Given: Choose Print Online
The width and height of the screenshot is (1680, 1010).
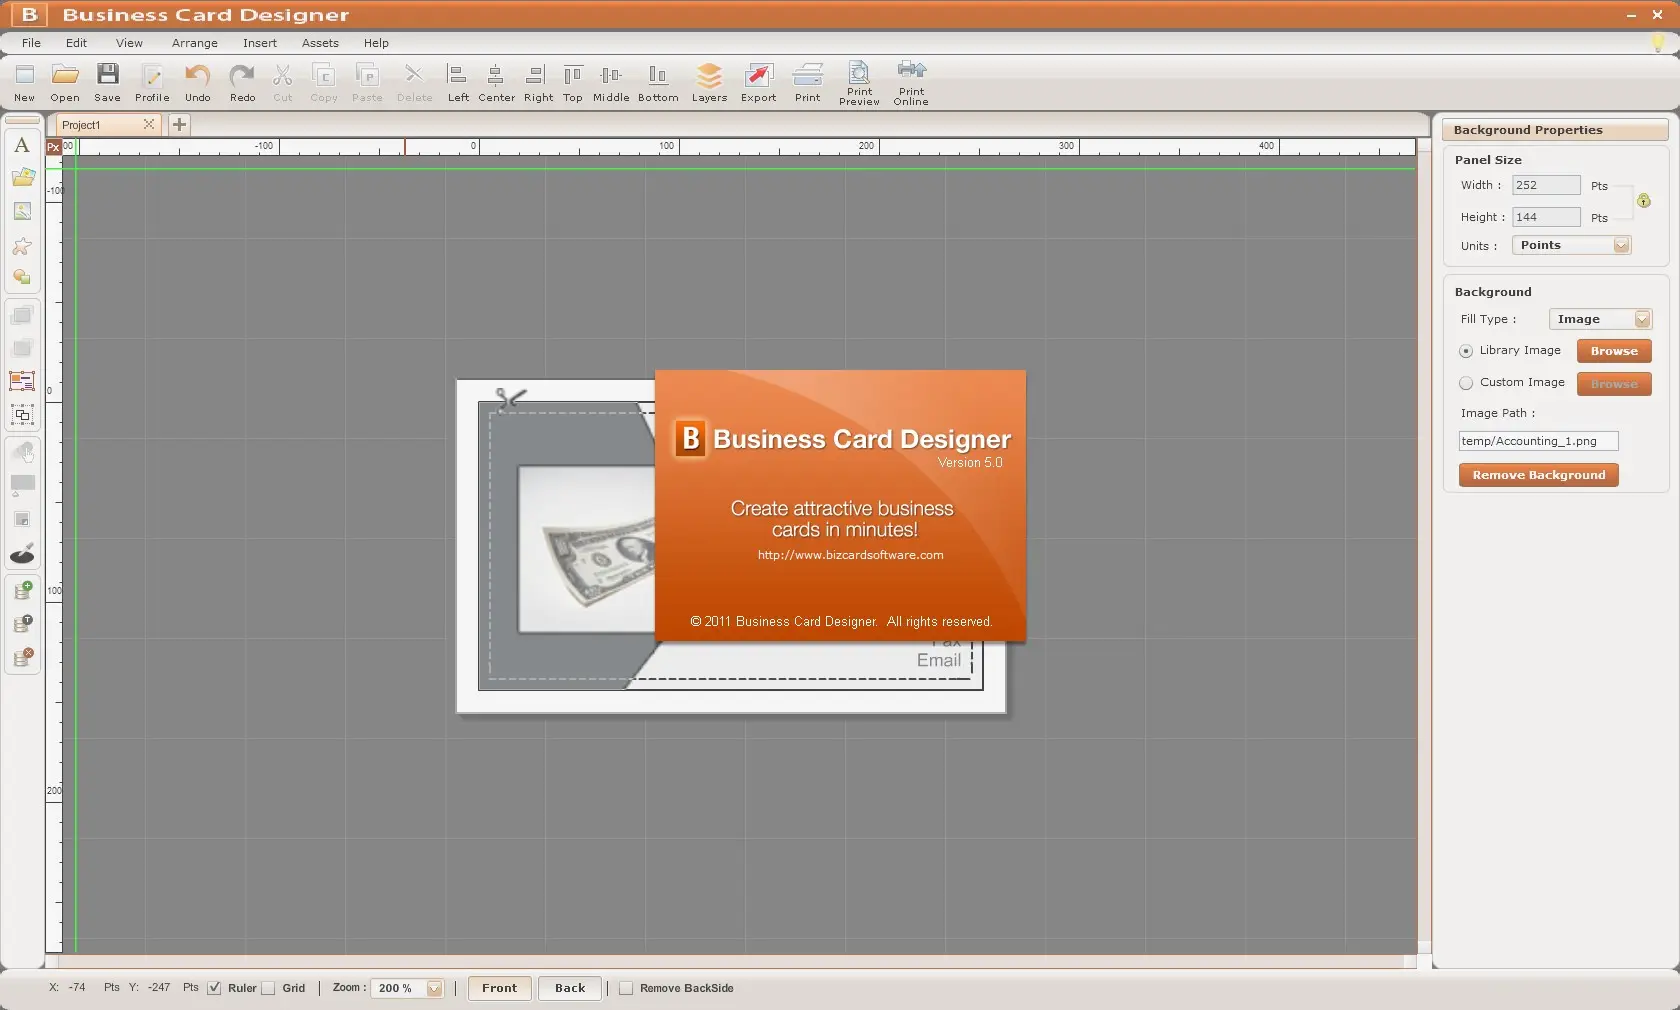Looking at the screenshot, I should (911, 83).
